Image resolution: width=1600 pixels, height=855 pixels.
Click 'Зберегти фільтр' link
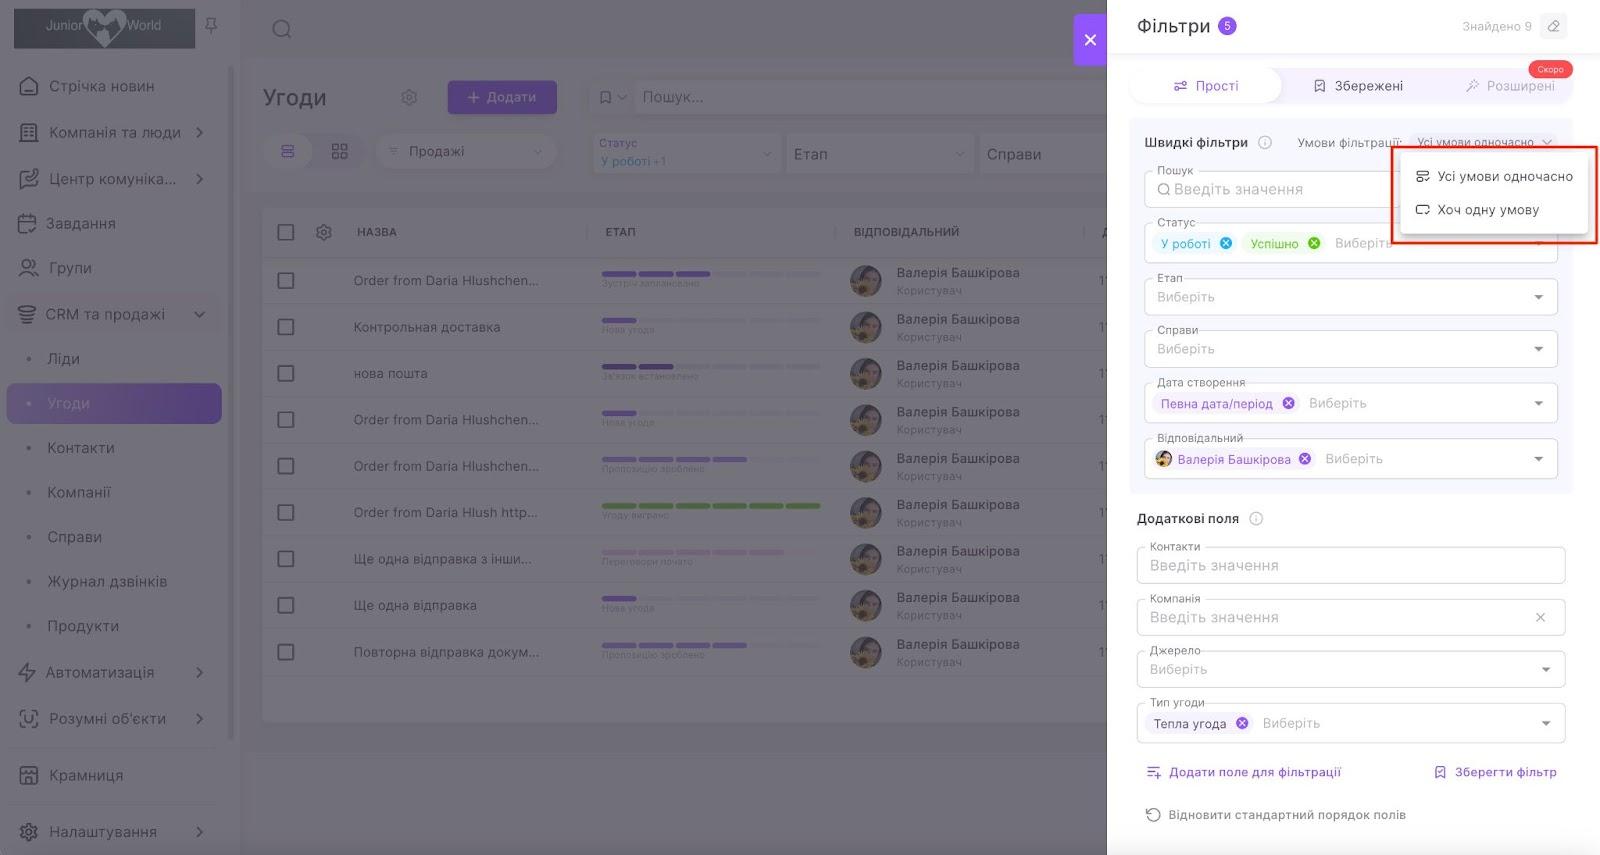[x=1495, y=772]
